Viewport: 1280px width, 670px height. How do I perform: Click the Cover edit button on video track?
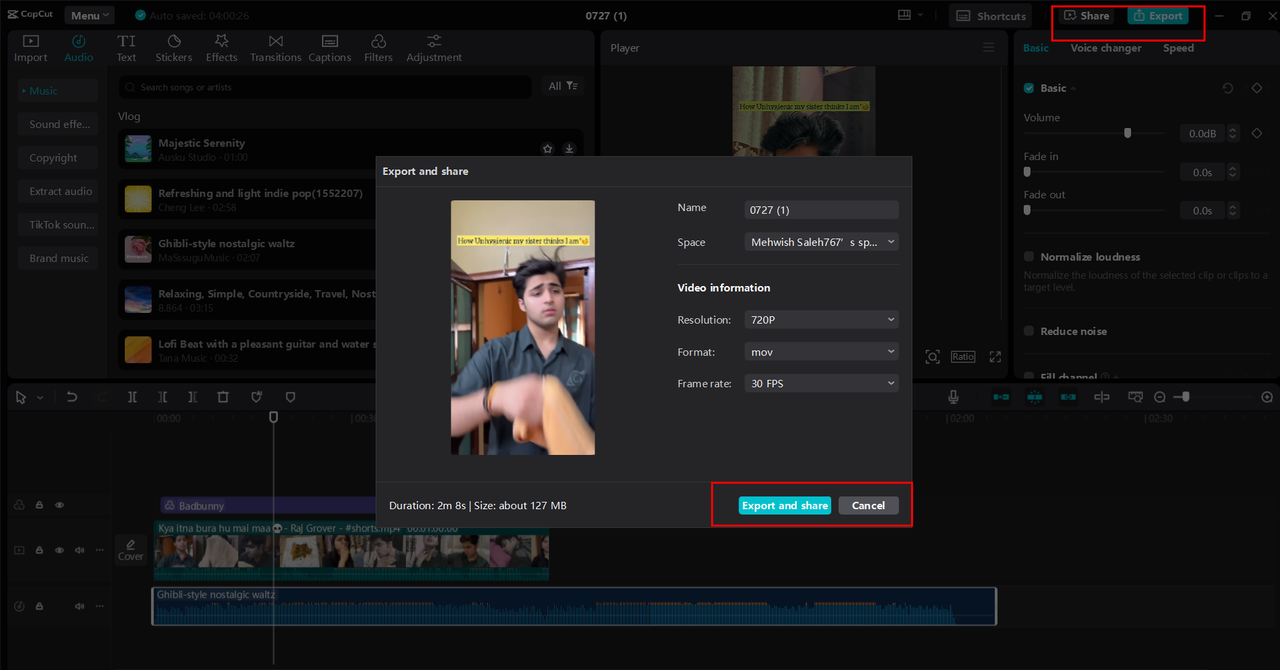tap(131, 550)
